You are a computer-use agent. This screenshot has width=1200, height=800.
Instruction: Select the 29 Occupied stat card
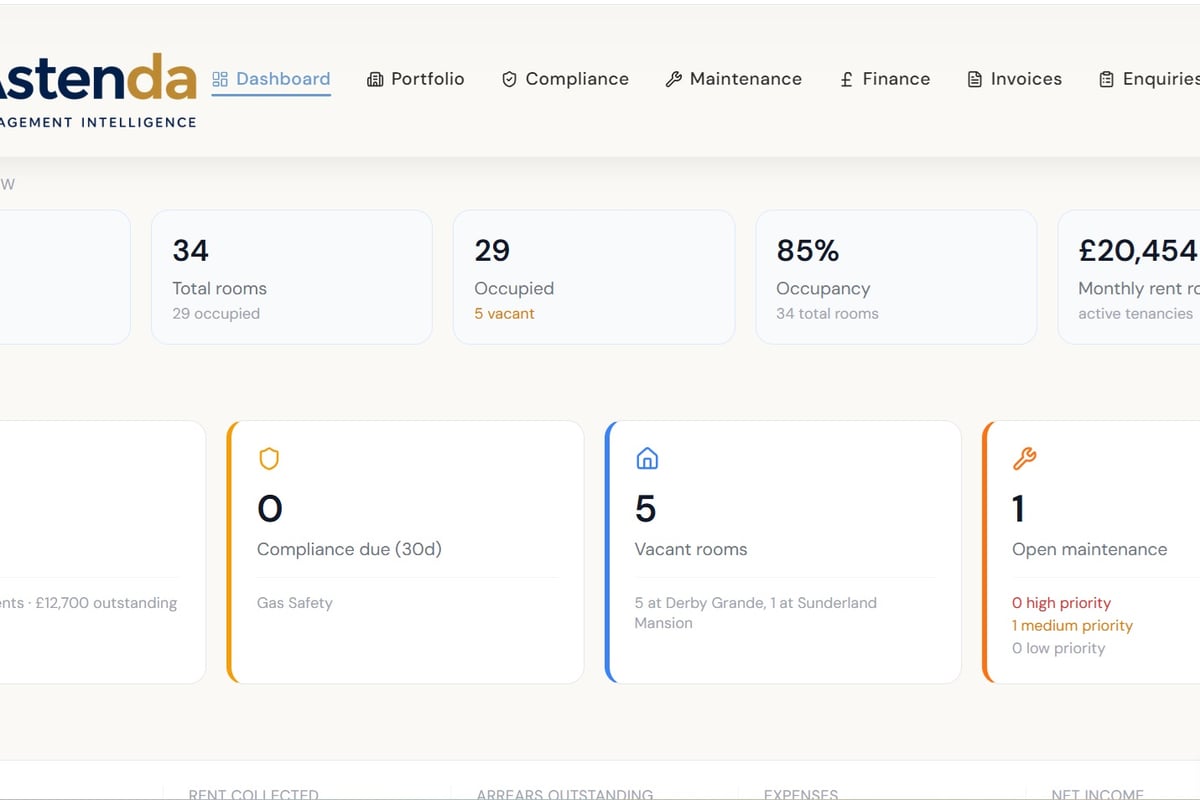pos(594,277)
